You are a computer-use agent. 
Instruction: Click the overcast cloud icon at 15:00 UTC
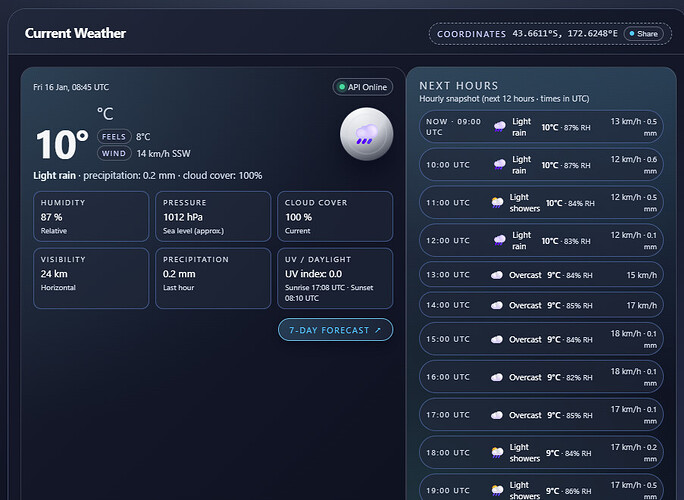click(497, 339)
